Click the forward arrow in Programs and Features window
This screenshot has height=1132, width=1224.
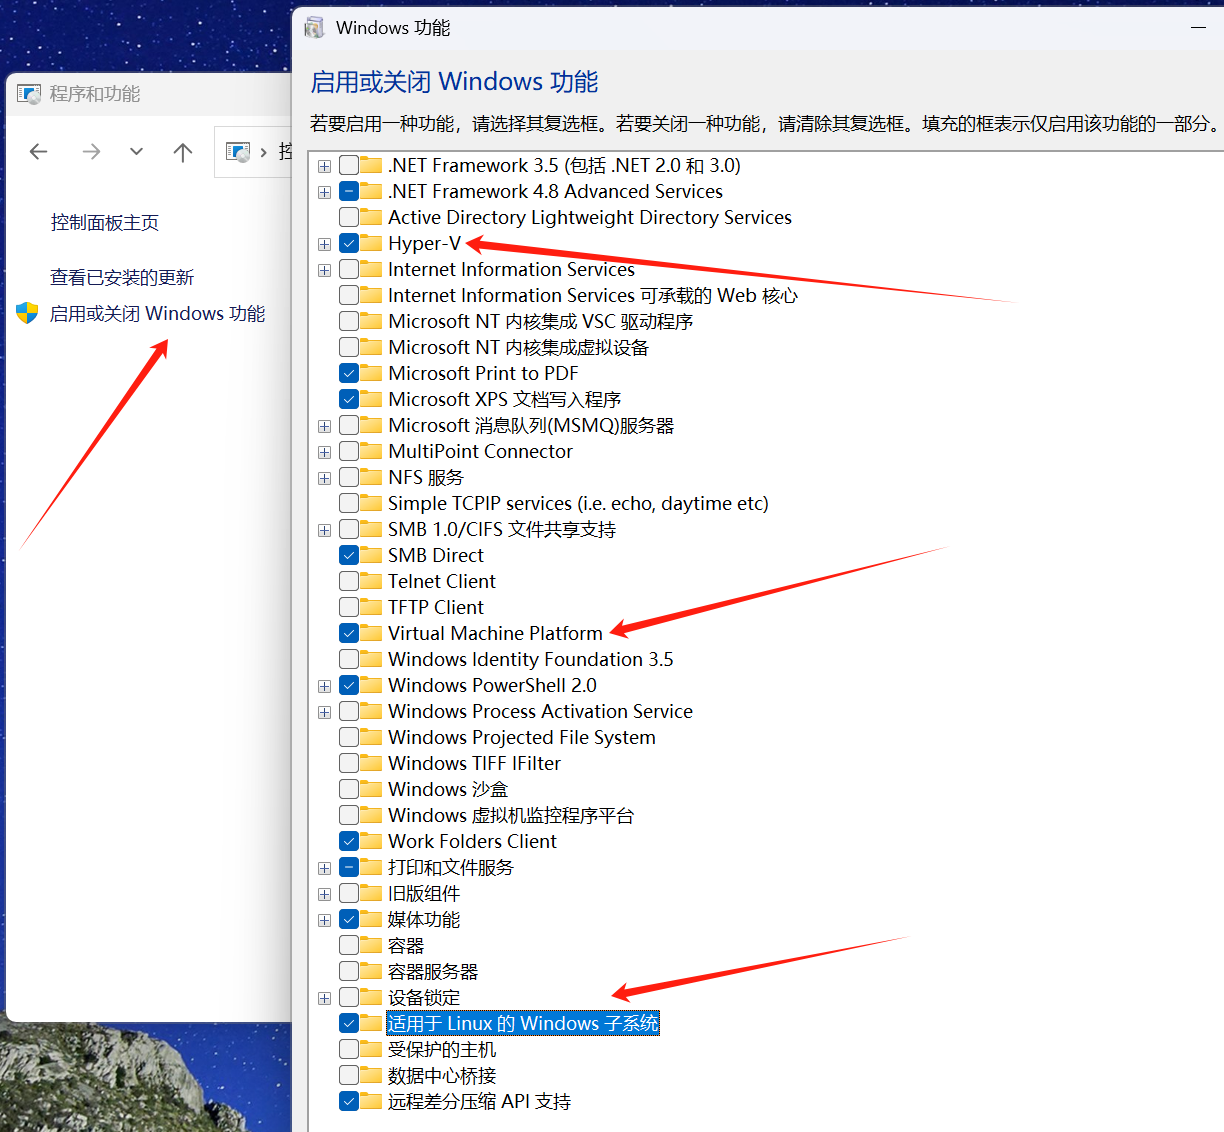click(91, 152)
